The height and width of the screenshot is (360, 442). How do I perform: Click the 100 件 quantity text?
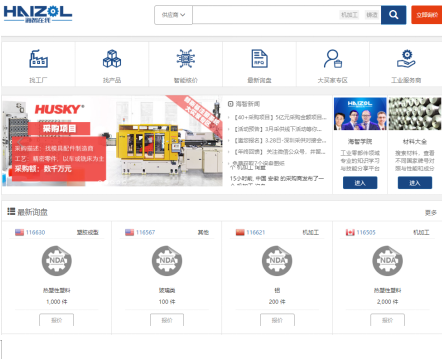167,302
